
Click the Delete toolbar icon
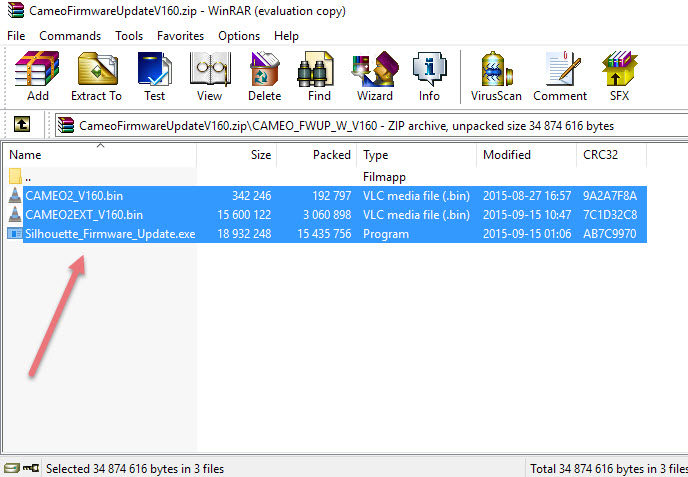coord(265,75)
